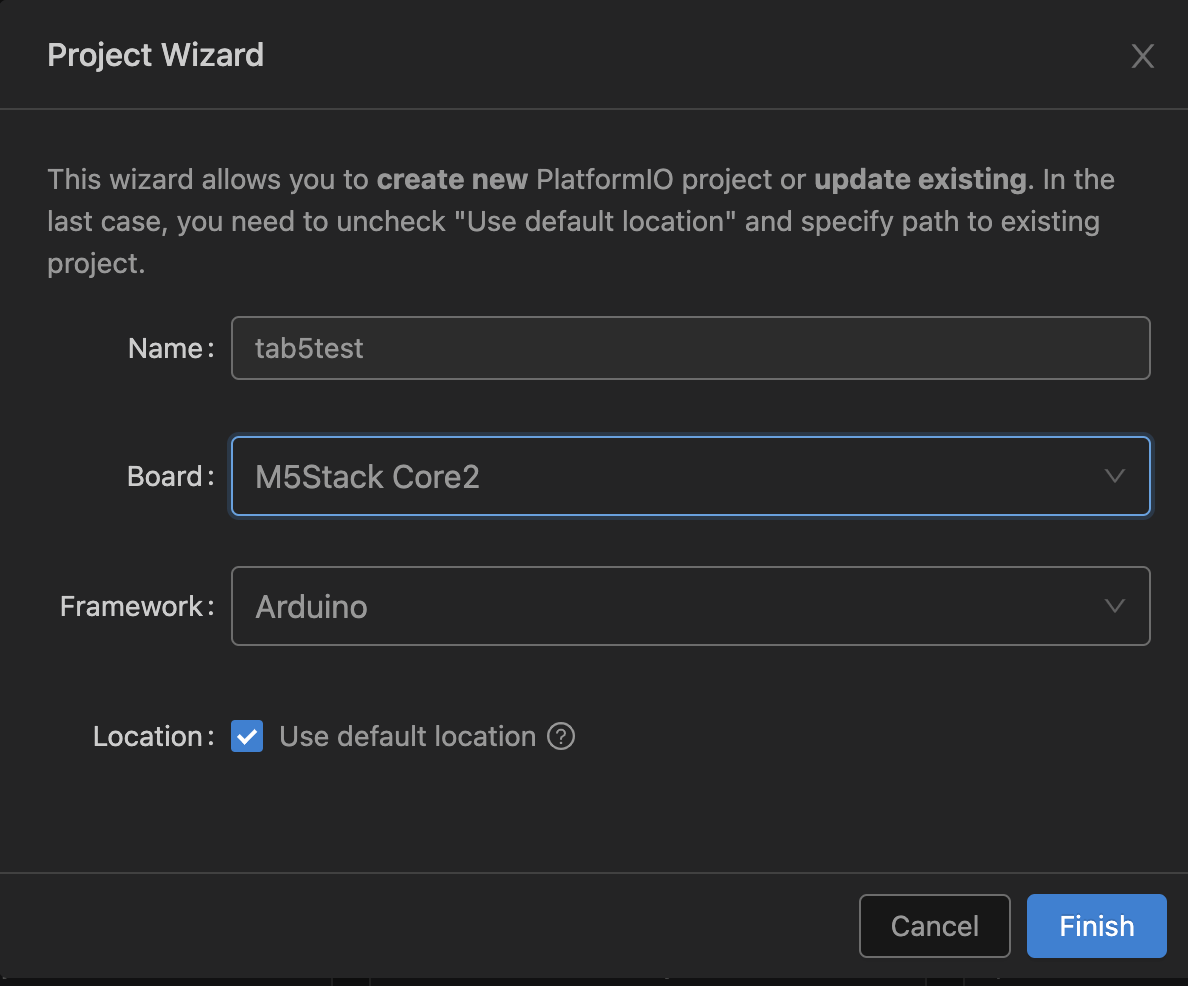
Task: Click the Name field containing tab5test
Action: coord(690,348)
